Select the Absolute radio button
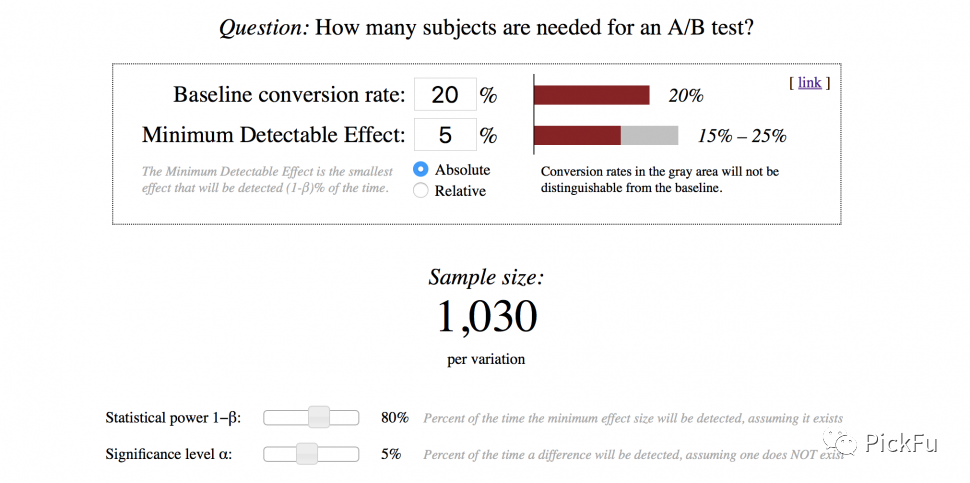Screen dimensions: 970x483 tap(421, 170)
